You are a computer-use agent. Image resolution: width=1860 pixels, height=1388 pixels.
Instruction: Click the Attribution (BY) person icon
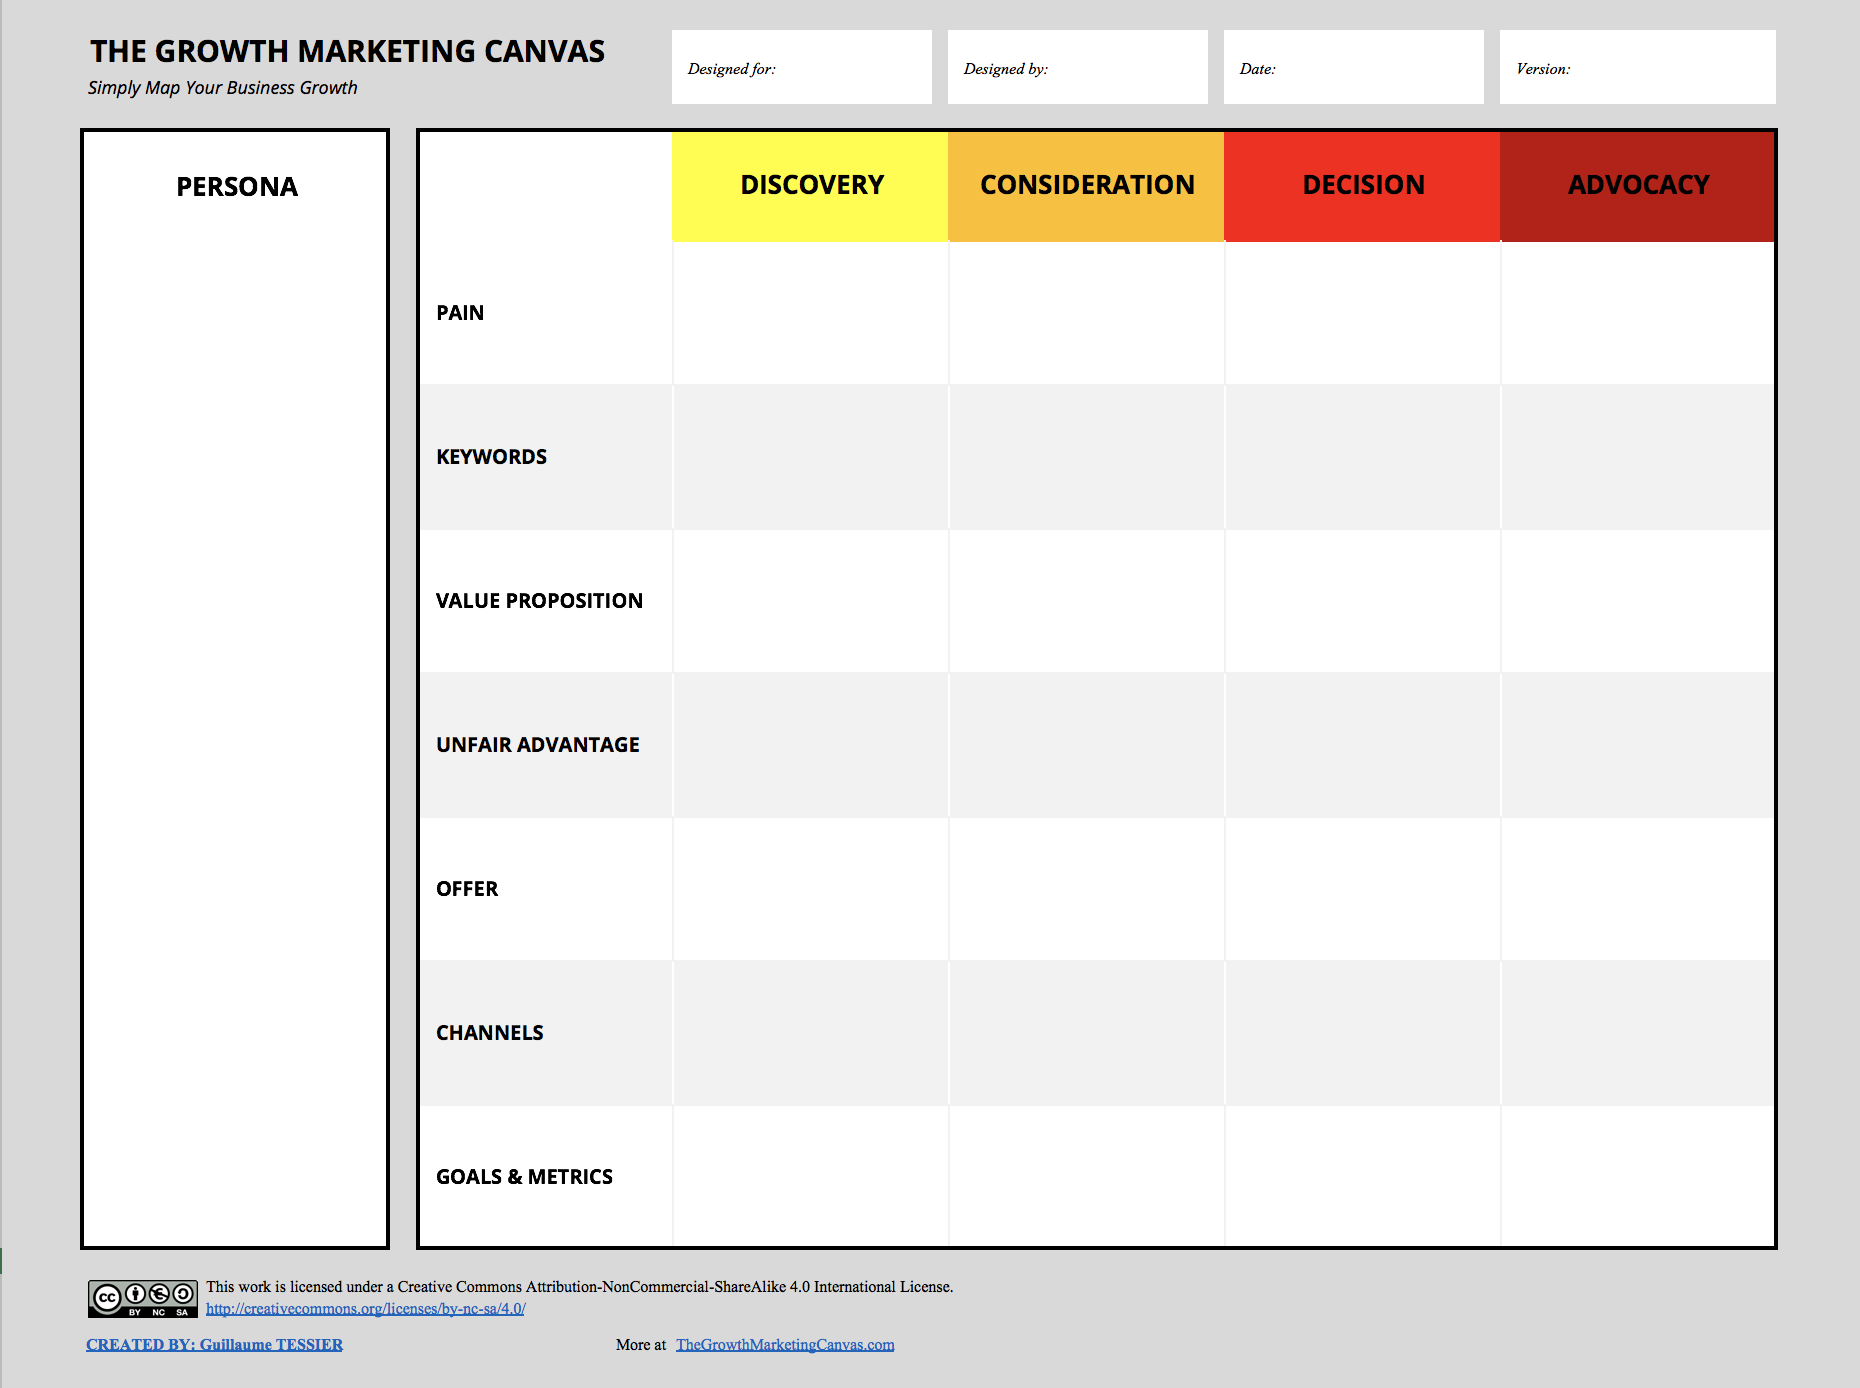[x=134, y=1294]
